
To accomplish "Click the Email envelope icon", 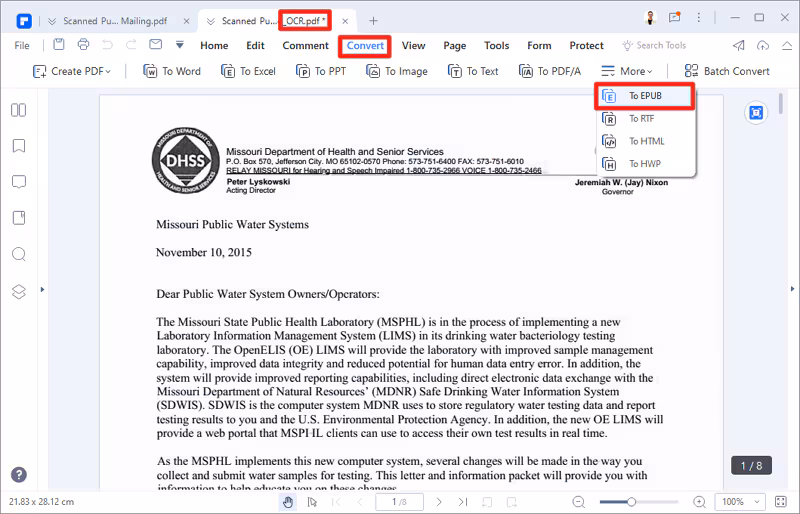I will pos(156,44).
